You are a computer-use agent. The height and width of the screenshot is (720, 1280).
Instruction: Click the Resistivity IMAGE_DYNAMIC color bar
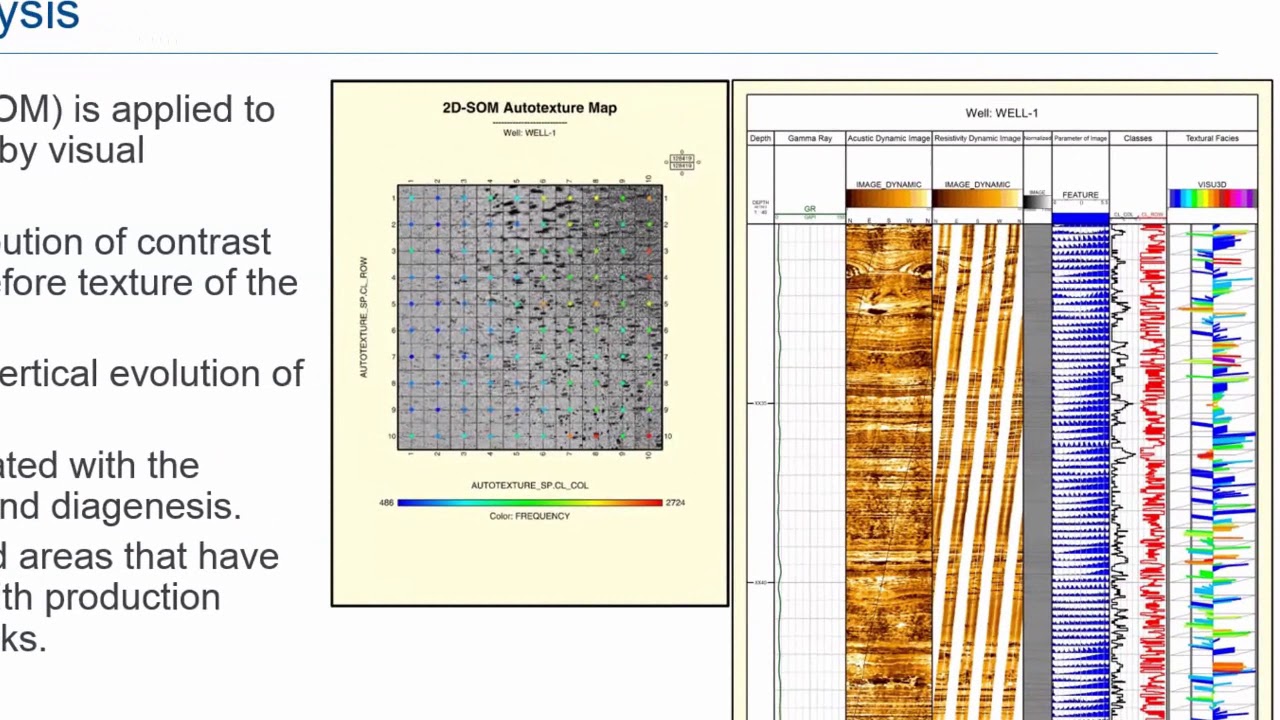[x=977, y=199]
